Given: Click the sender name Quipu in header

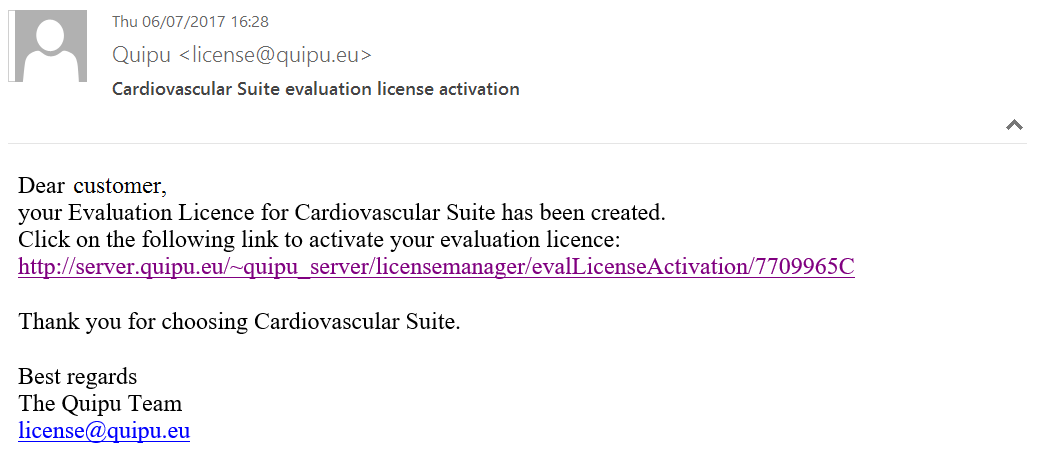Looking at the screenshot, I should click(141, 55).
